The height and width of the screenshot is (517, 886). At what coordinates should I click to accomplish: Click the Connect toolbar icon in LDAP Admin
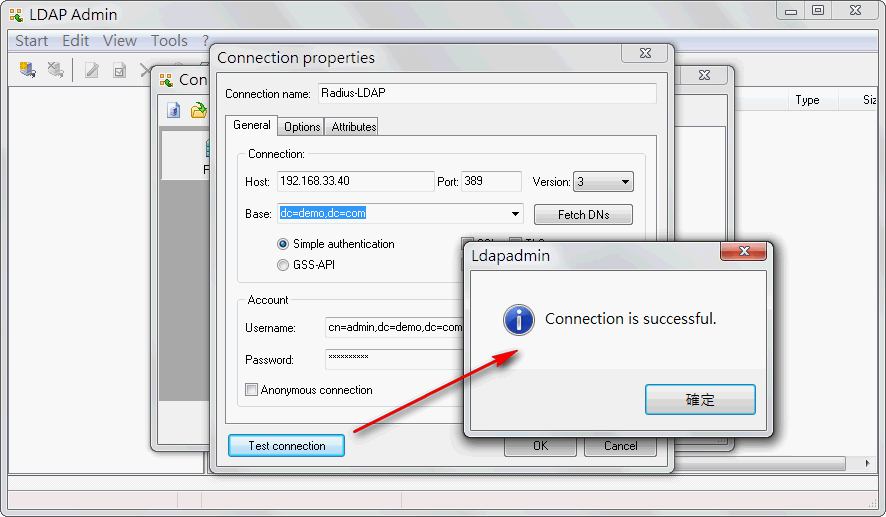point(27,69)
